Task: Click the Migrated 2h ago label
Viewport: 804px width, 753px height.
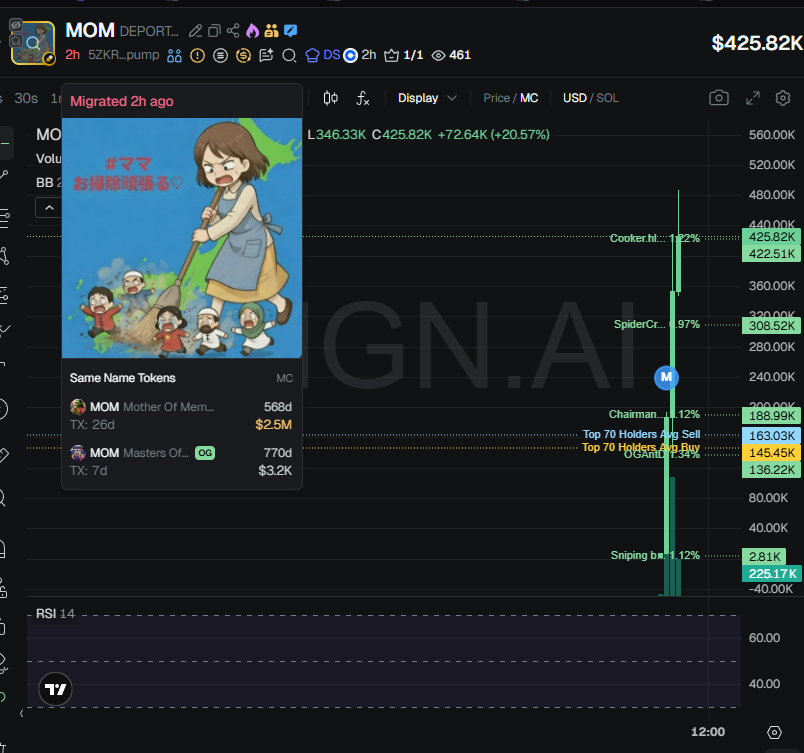Action: [x=122, y=101]
